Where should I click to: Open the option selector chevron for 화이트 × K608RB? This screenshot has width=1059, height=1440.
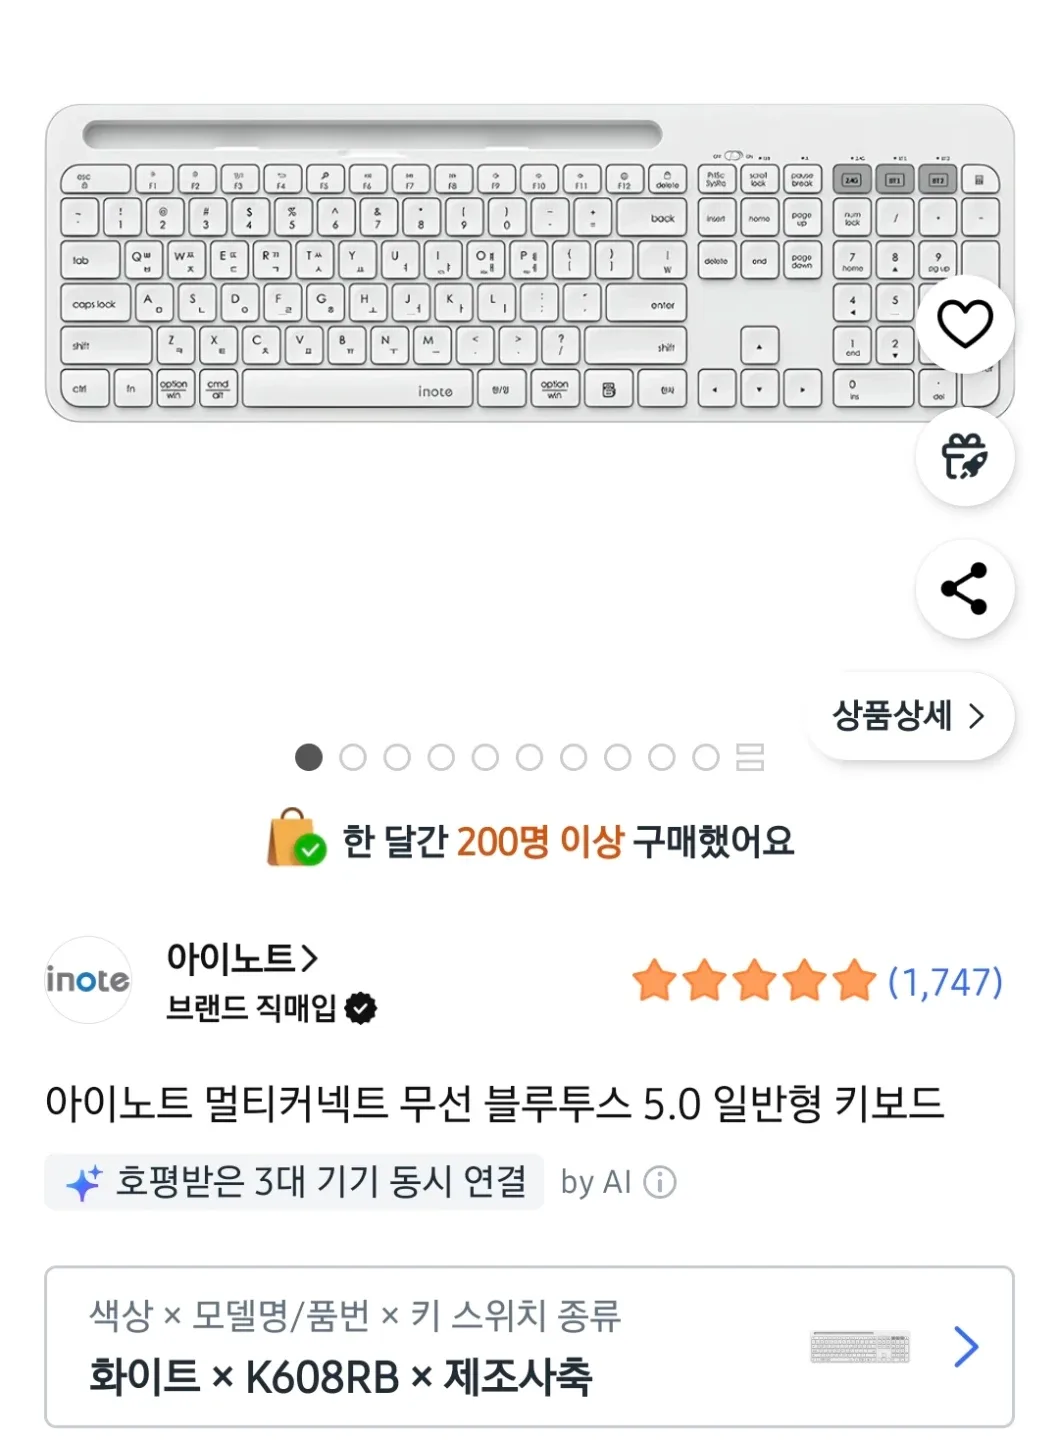pos(966,1347)
